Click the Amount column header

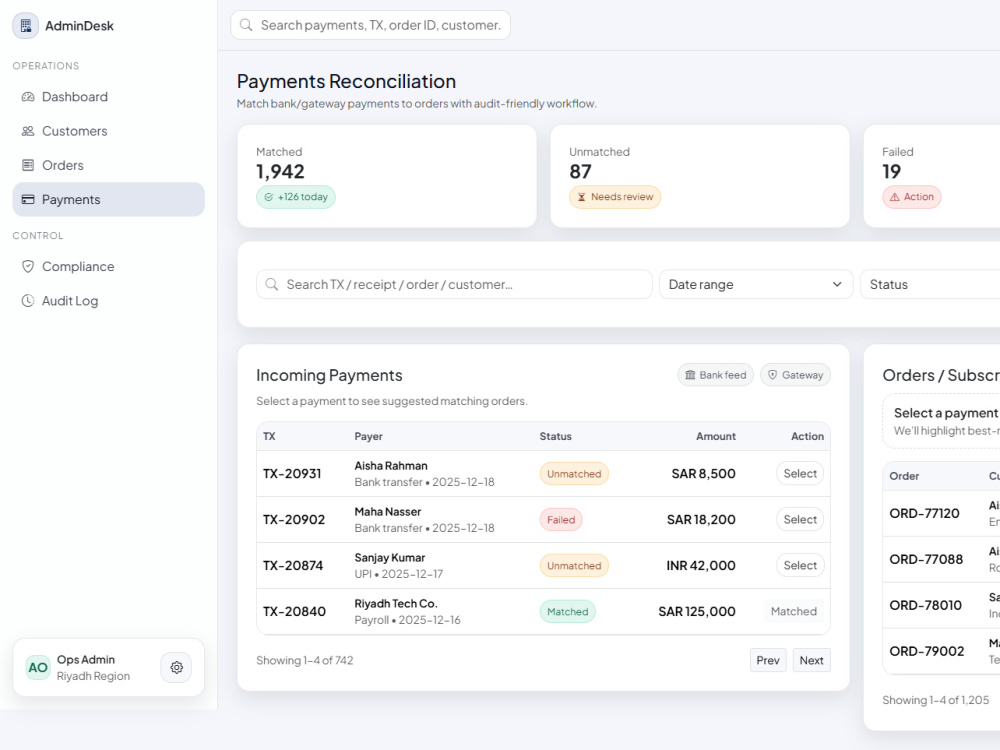[x=716, y=436]
